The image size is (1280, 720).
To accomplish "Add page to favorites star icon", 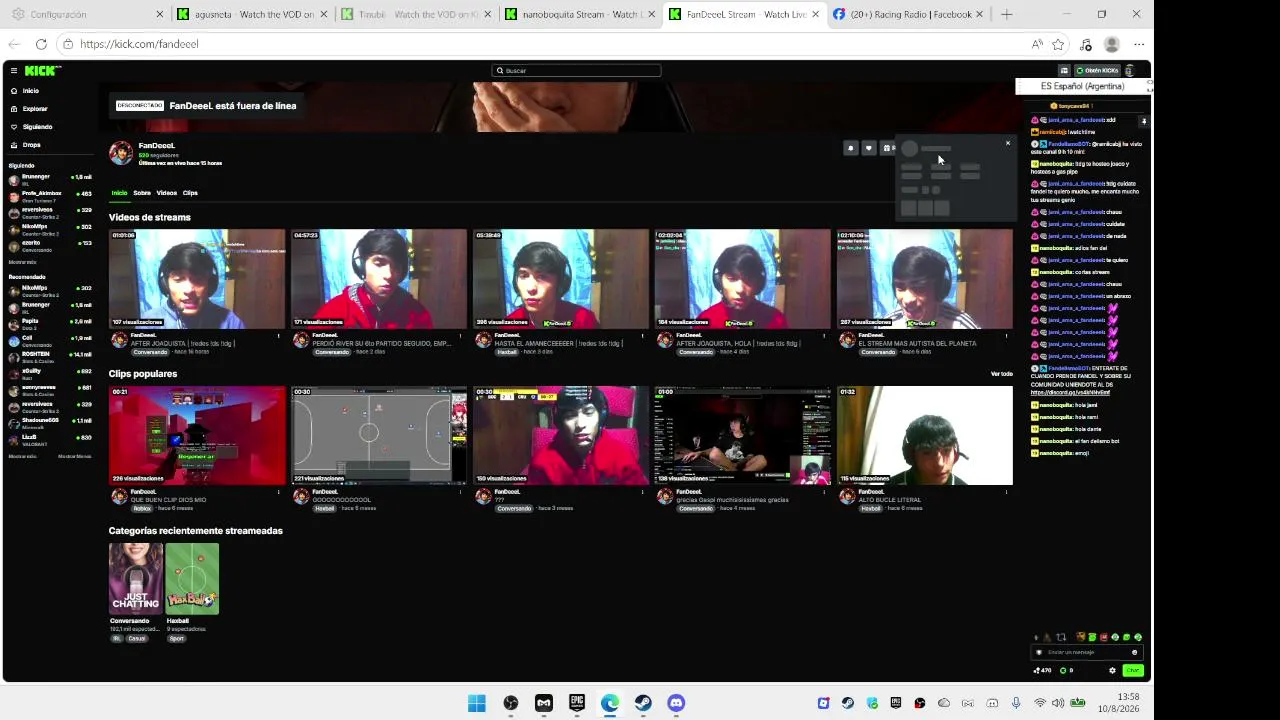I will point(1058,44).
